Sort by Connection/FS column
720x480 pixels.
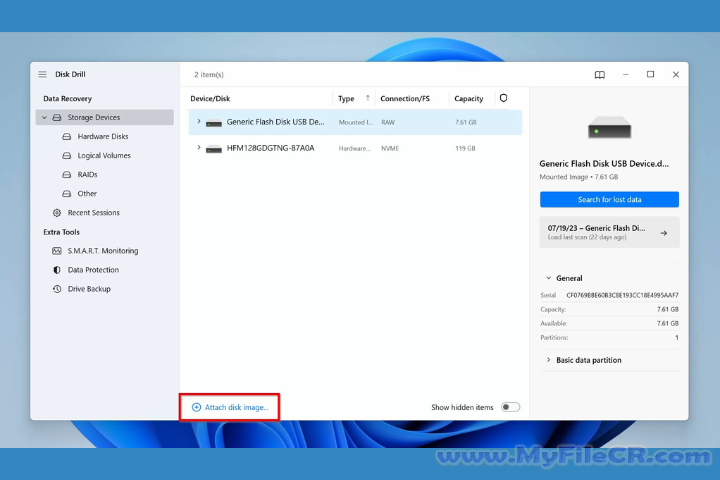tap(405, 99)
